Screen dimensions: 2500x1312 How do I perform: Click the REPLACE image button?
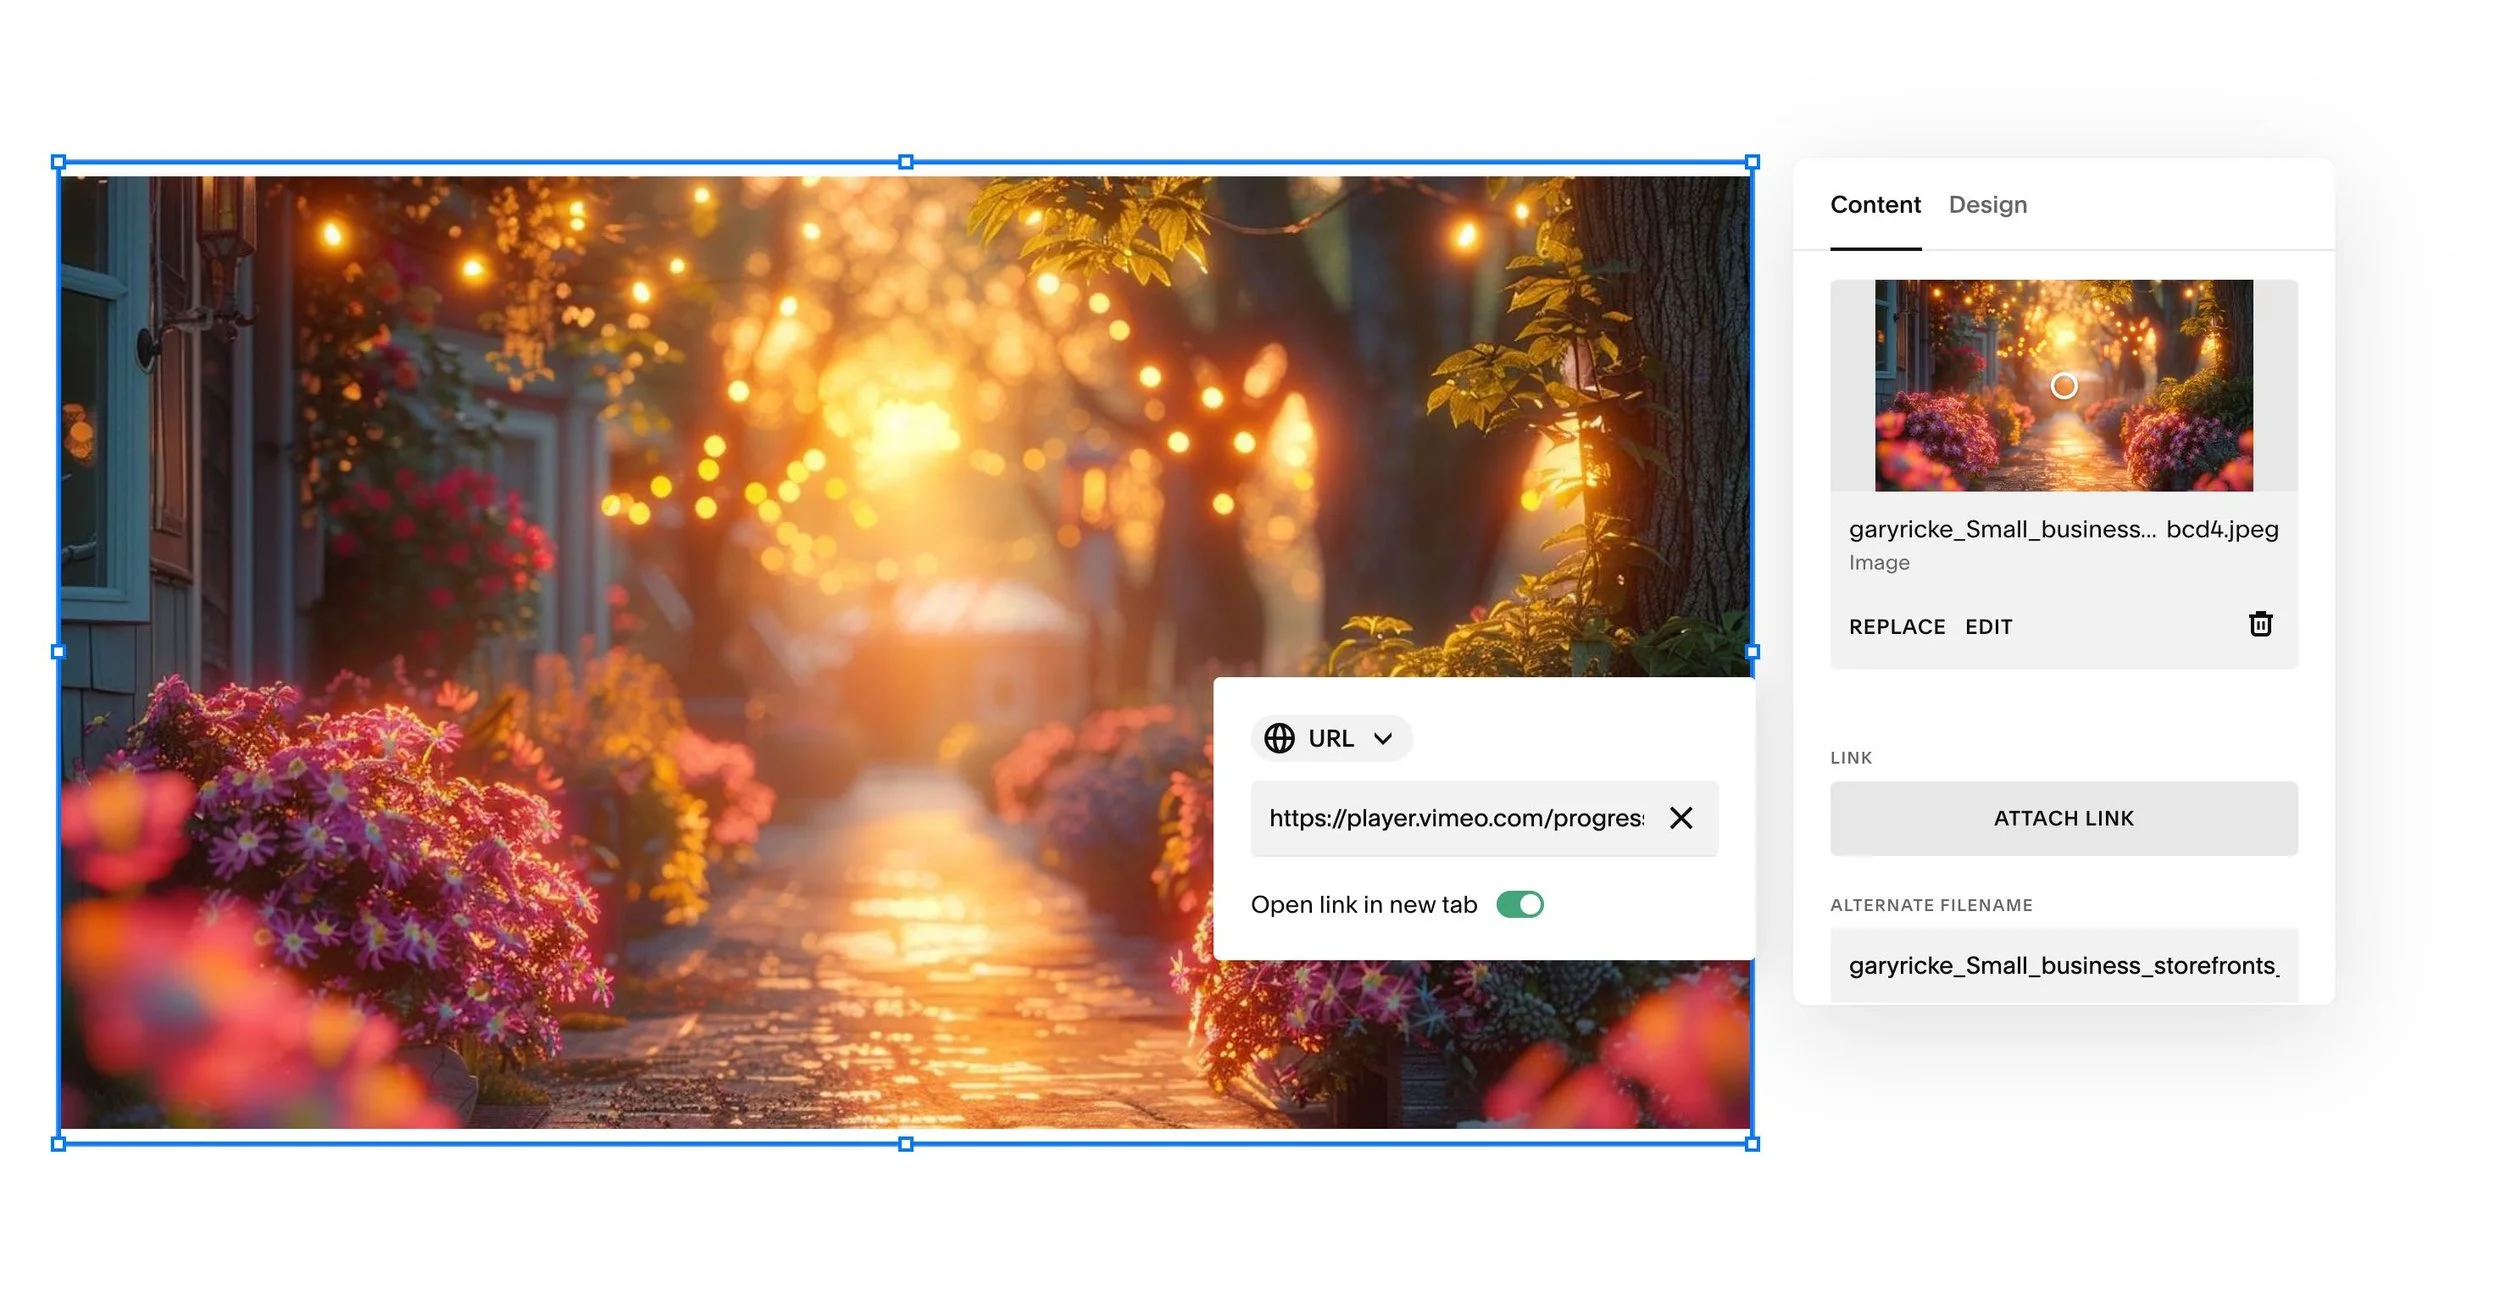click(1896, 627)
